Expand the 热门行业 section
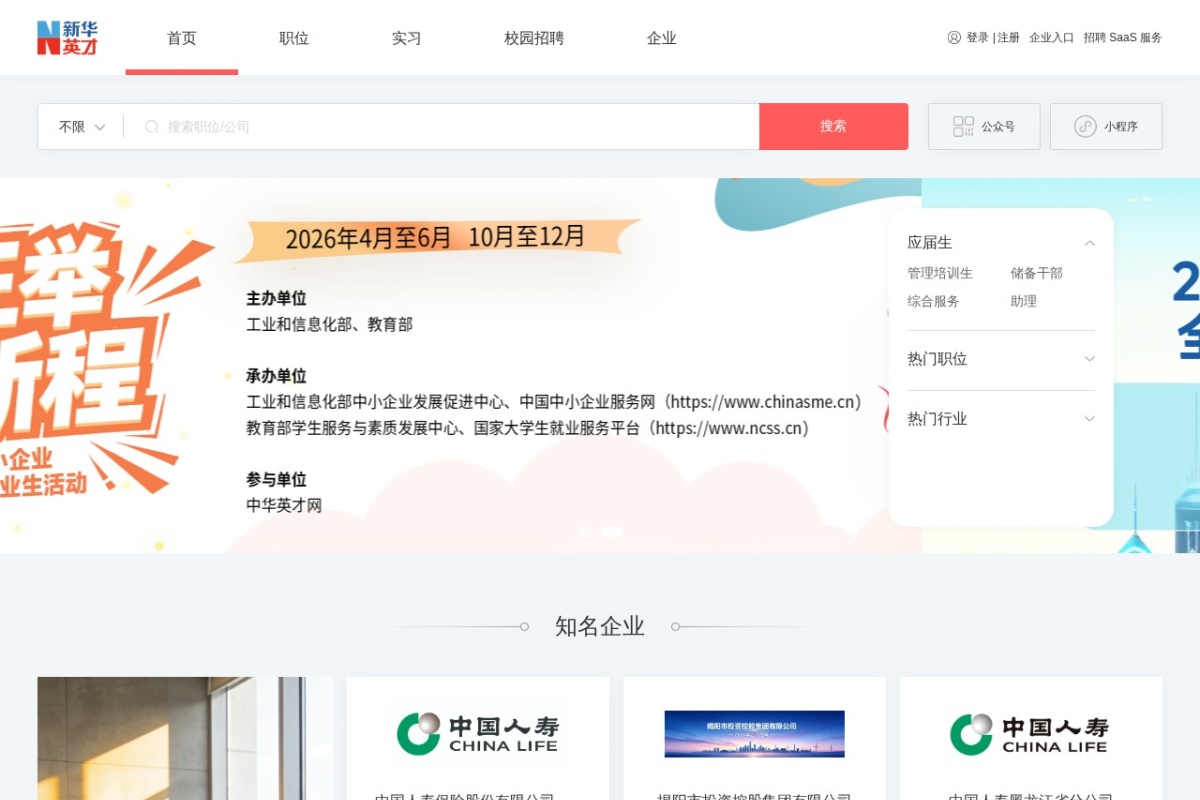Viewport: 1200px width, 800px height. coord(1001,419)
